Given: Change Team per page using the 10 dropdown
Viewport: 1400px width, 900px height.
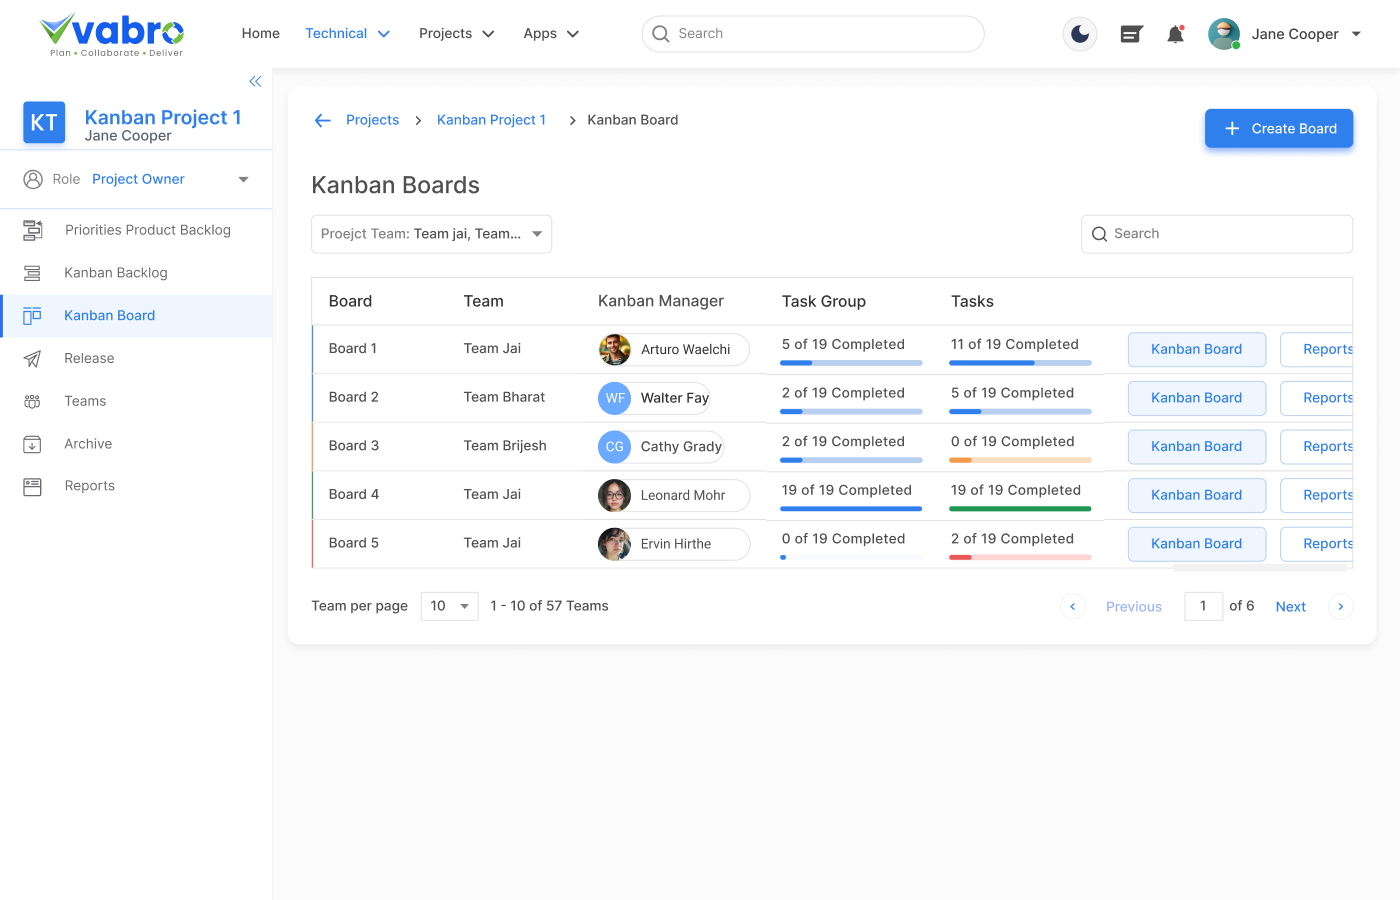Looking at the screenshot, I should [x=449, y=605].
